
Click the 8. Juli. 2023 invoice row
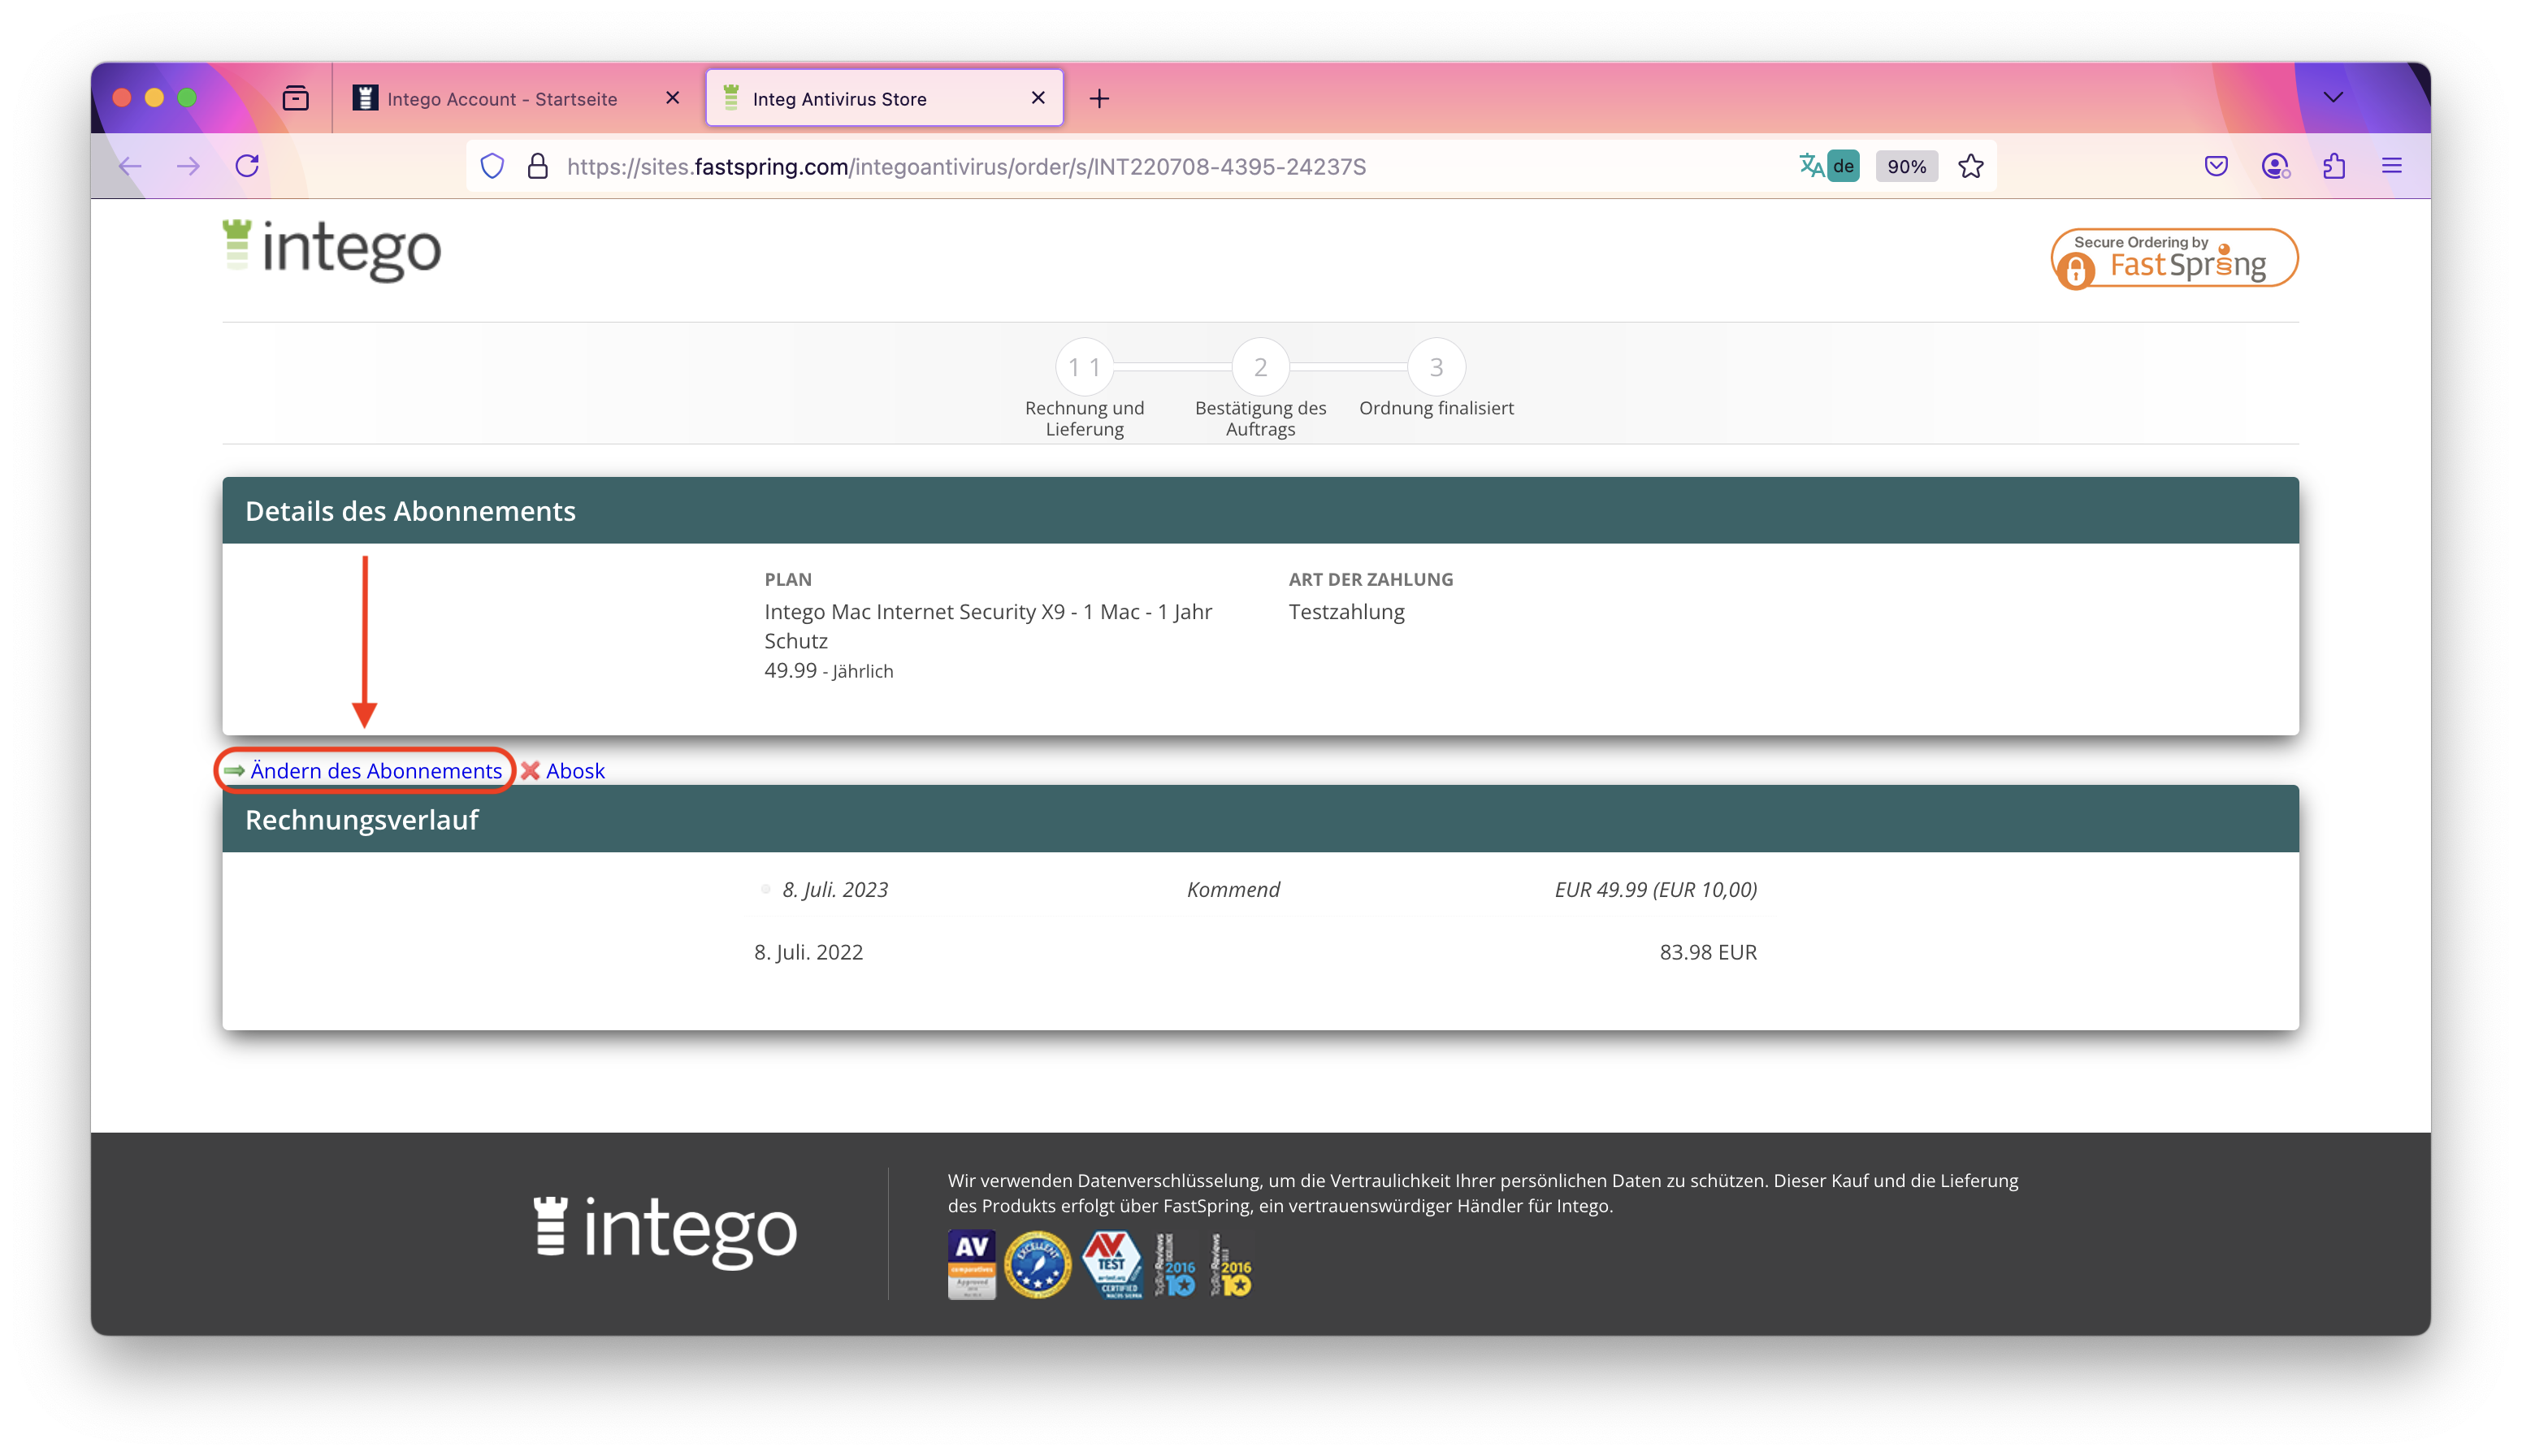pos(1260,889)
